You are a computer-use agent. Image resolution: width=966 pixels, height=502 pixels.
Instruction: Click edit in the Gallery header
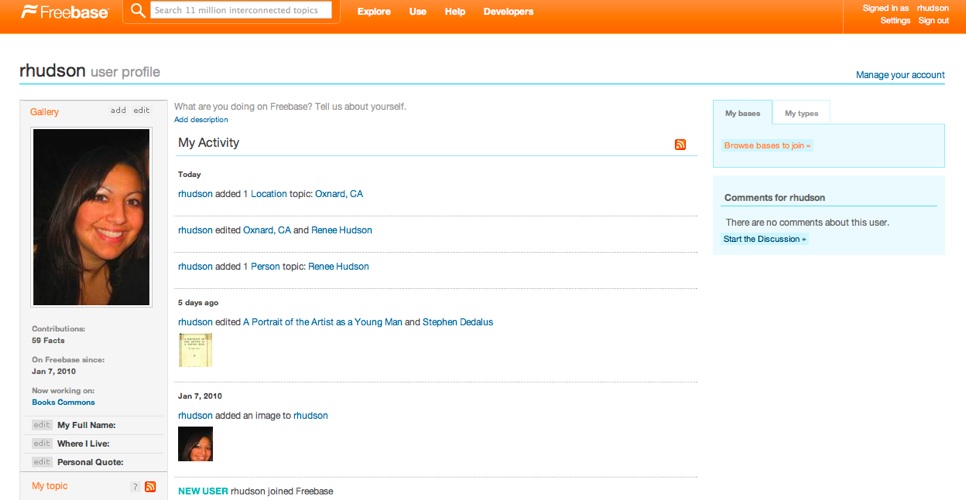[142, 110]
